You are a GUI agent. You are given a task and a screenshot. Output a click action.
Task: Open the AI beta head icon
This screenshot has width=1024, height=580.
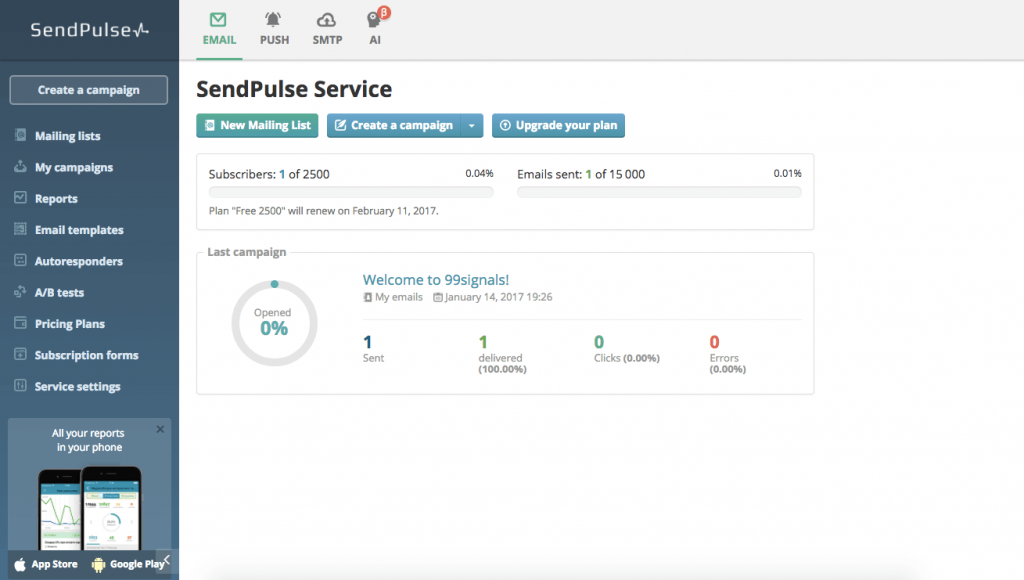374,19
